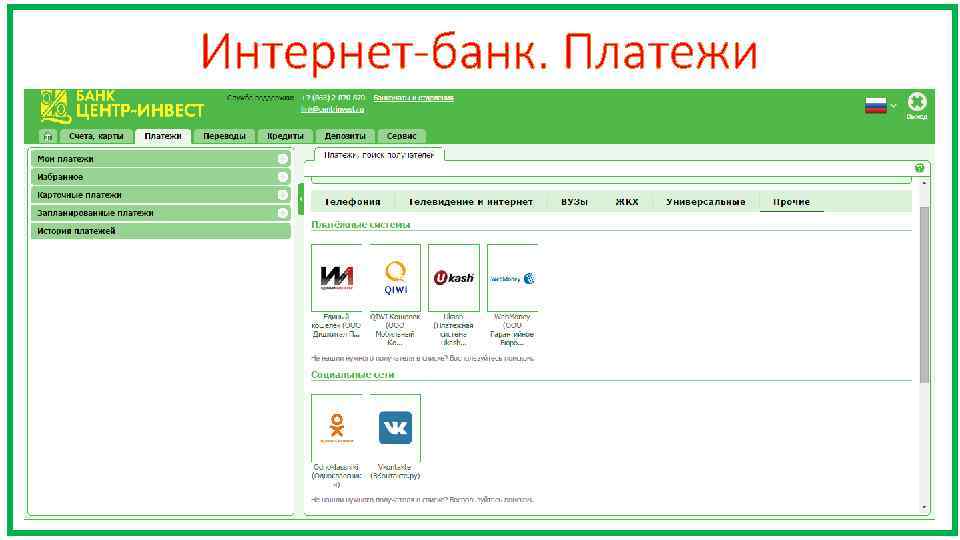Open the help icon above scrollbar
This screenshot has width=960, height=540.
[919, 168]
